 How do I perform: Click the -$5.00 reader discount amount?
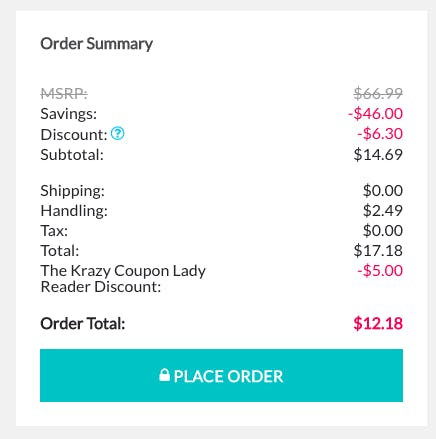point(380,270)
